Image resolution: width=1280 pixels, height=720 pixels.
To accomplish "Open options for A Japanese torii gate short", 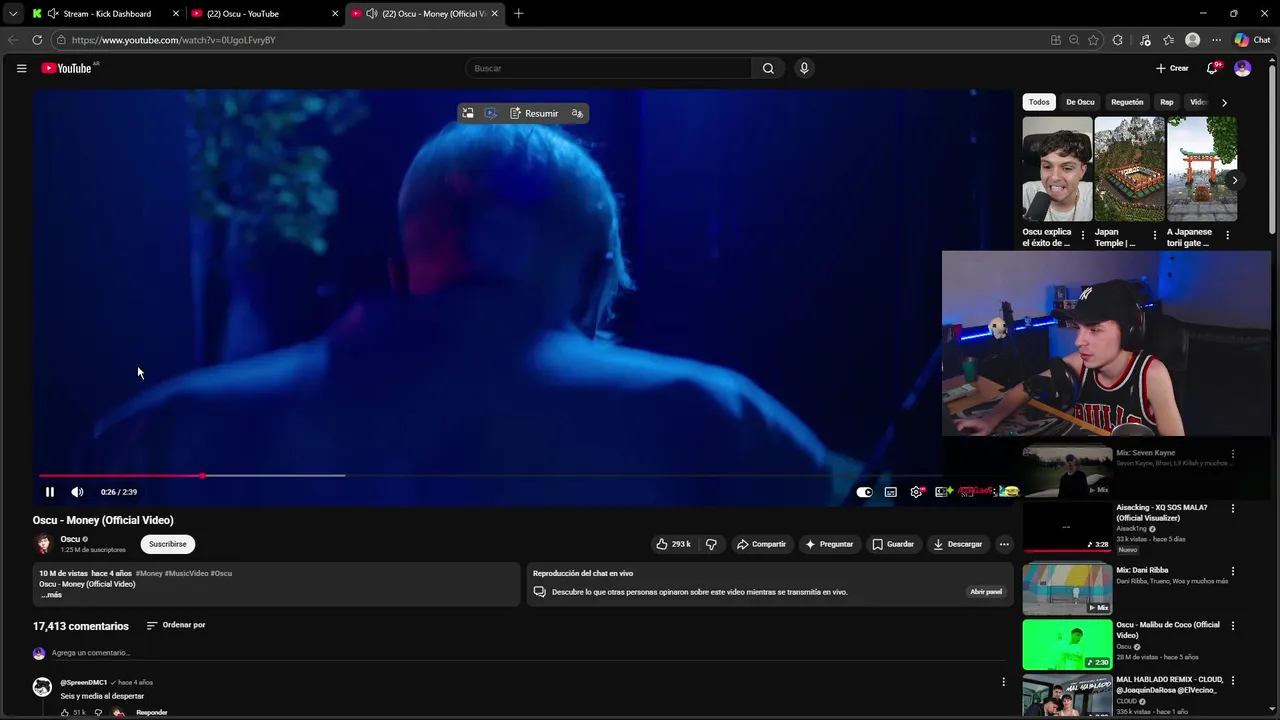I will coord(1227,235).
